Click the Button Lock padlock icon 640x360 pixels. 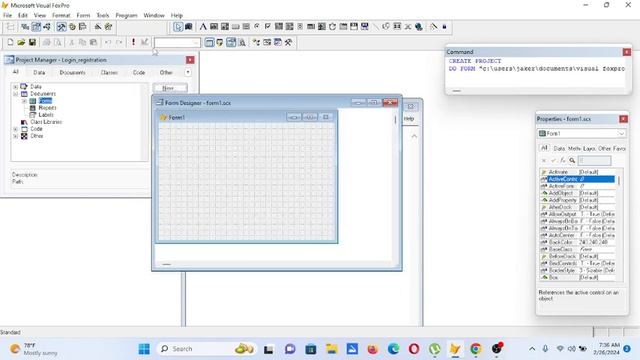tap(444, 27)
